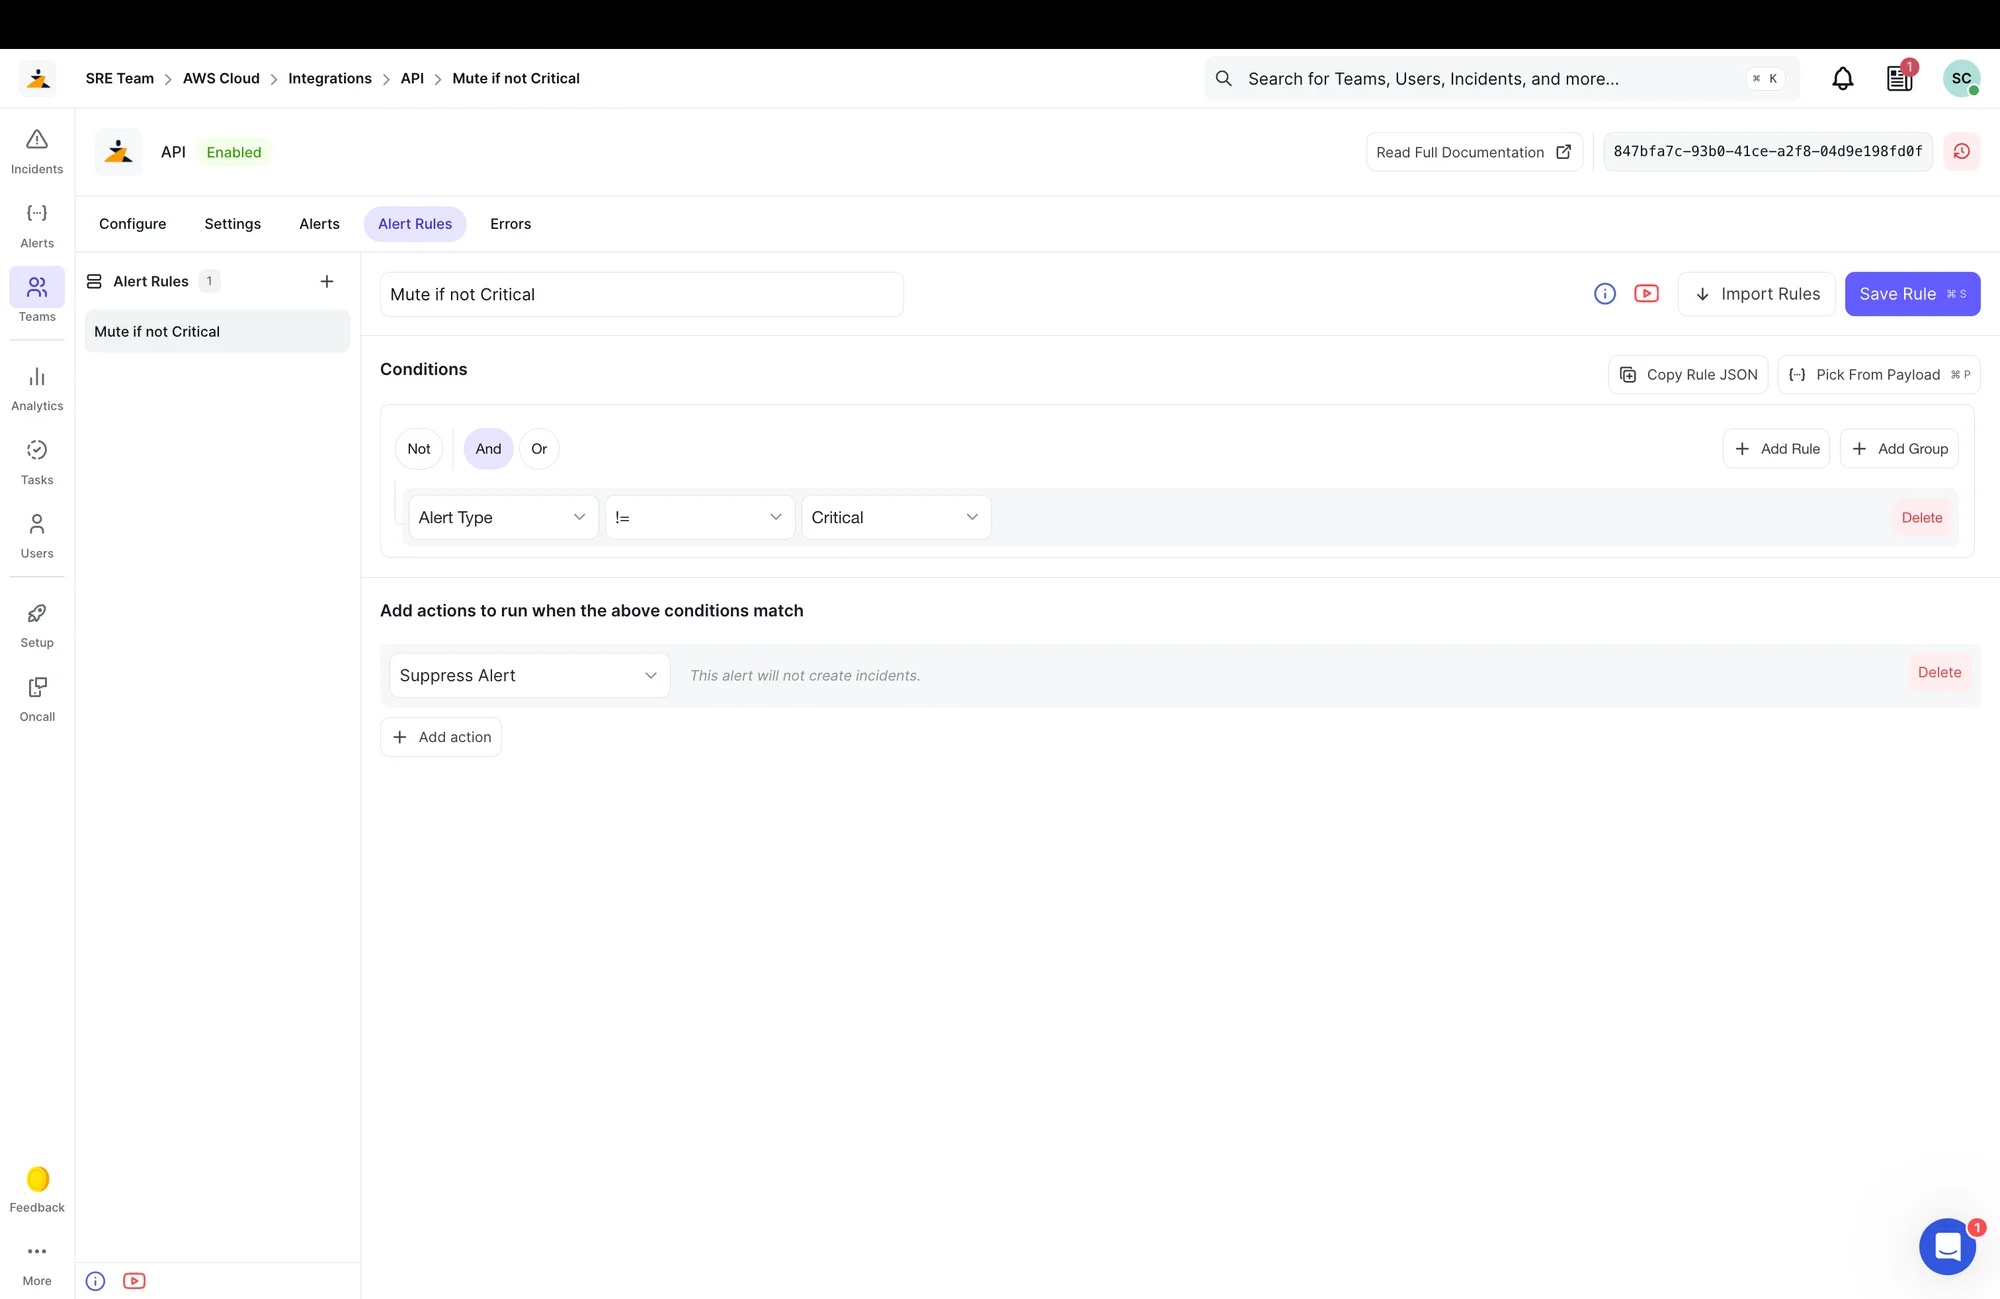Switch to the Errors tab
The width and height of the screenshot is (2000, 1299).
[x=510, y=224]
